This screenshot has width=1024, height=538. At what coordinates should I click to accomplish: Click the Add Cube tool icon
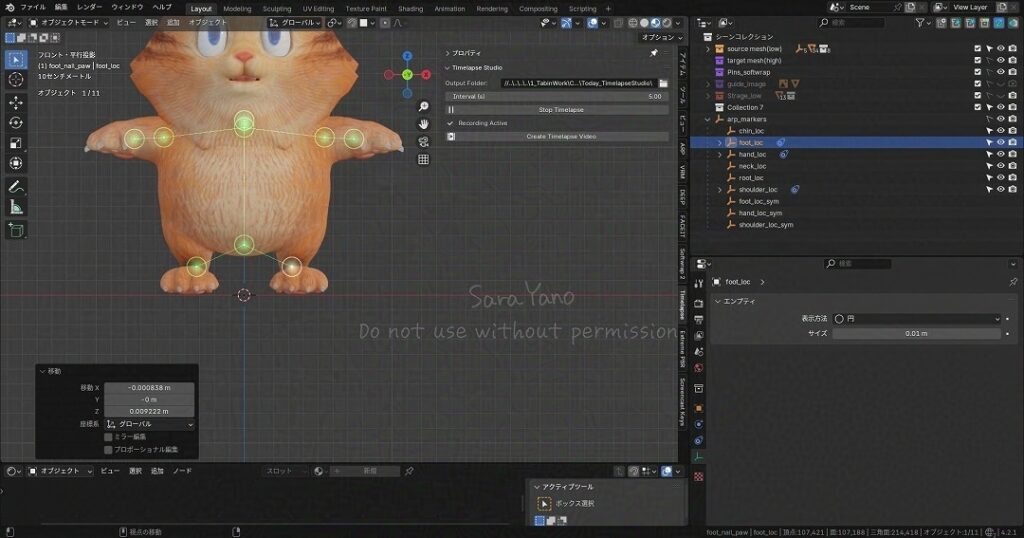point(16,230)
